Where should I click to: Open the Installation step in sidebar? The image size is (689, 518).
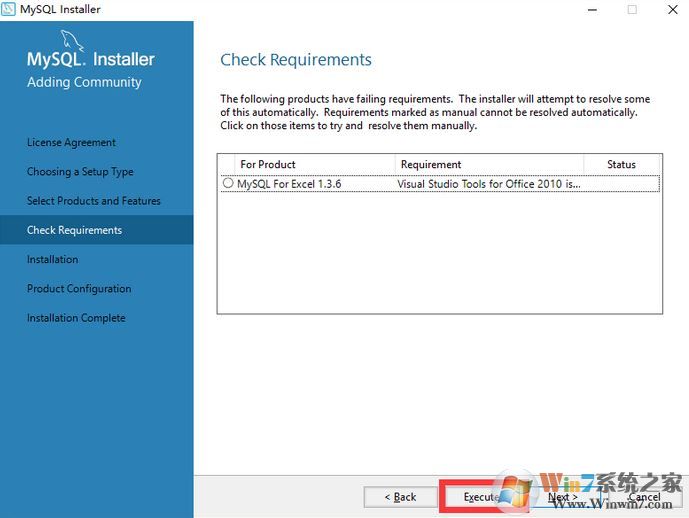53,259
